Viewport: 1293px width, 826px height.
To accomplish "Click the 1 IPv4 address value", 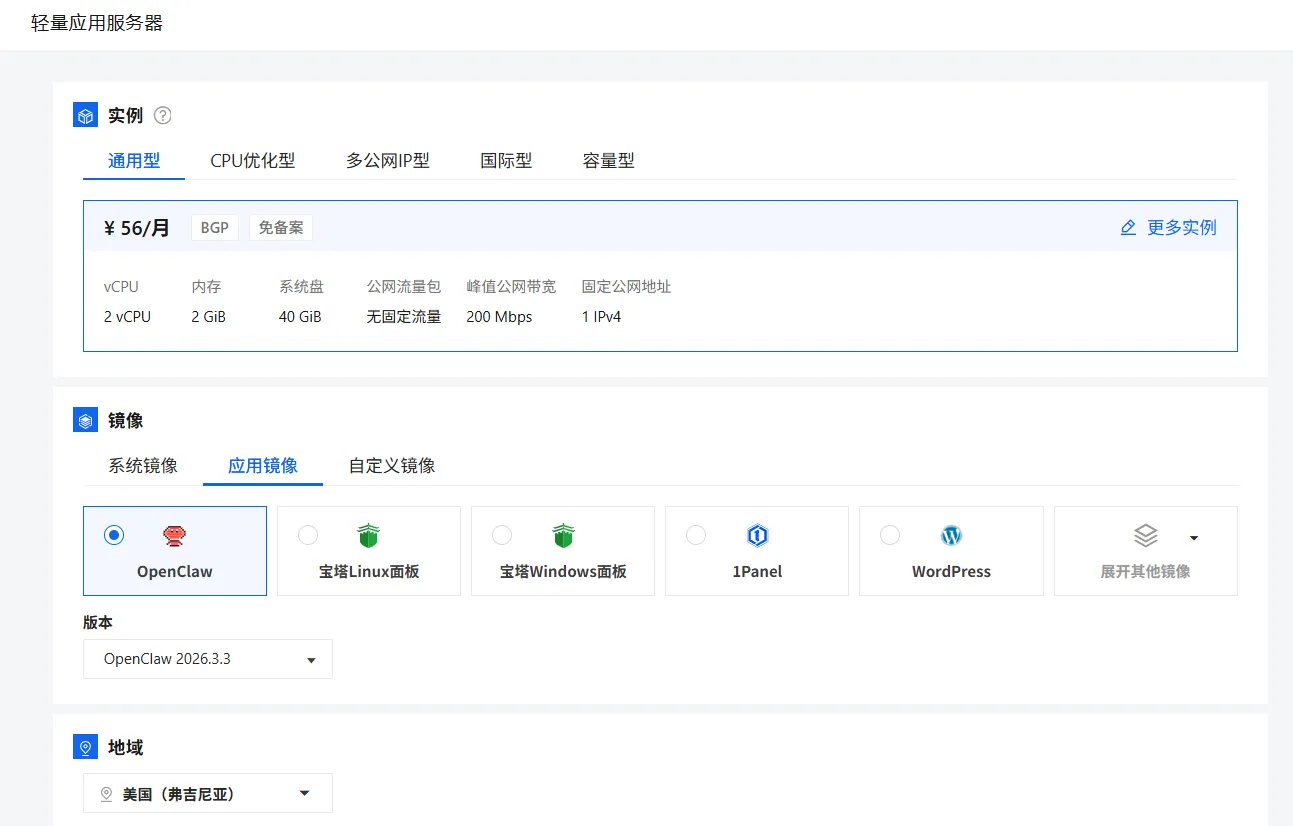I will click(602, 317).
